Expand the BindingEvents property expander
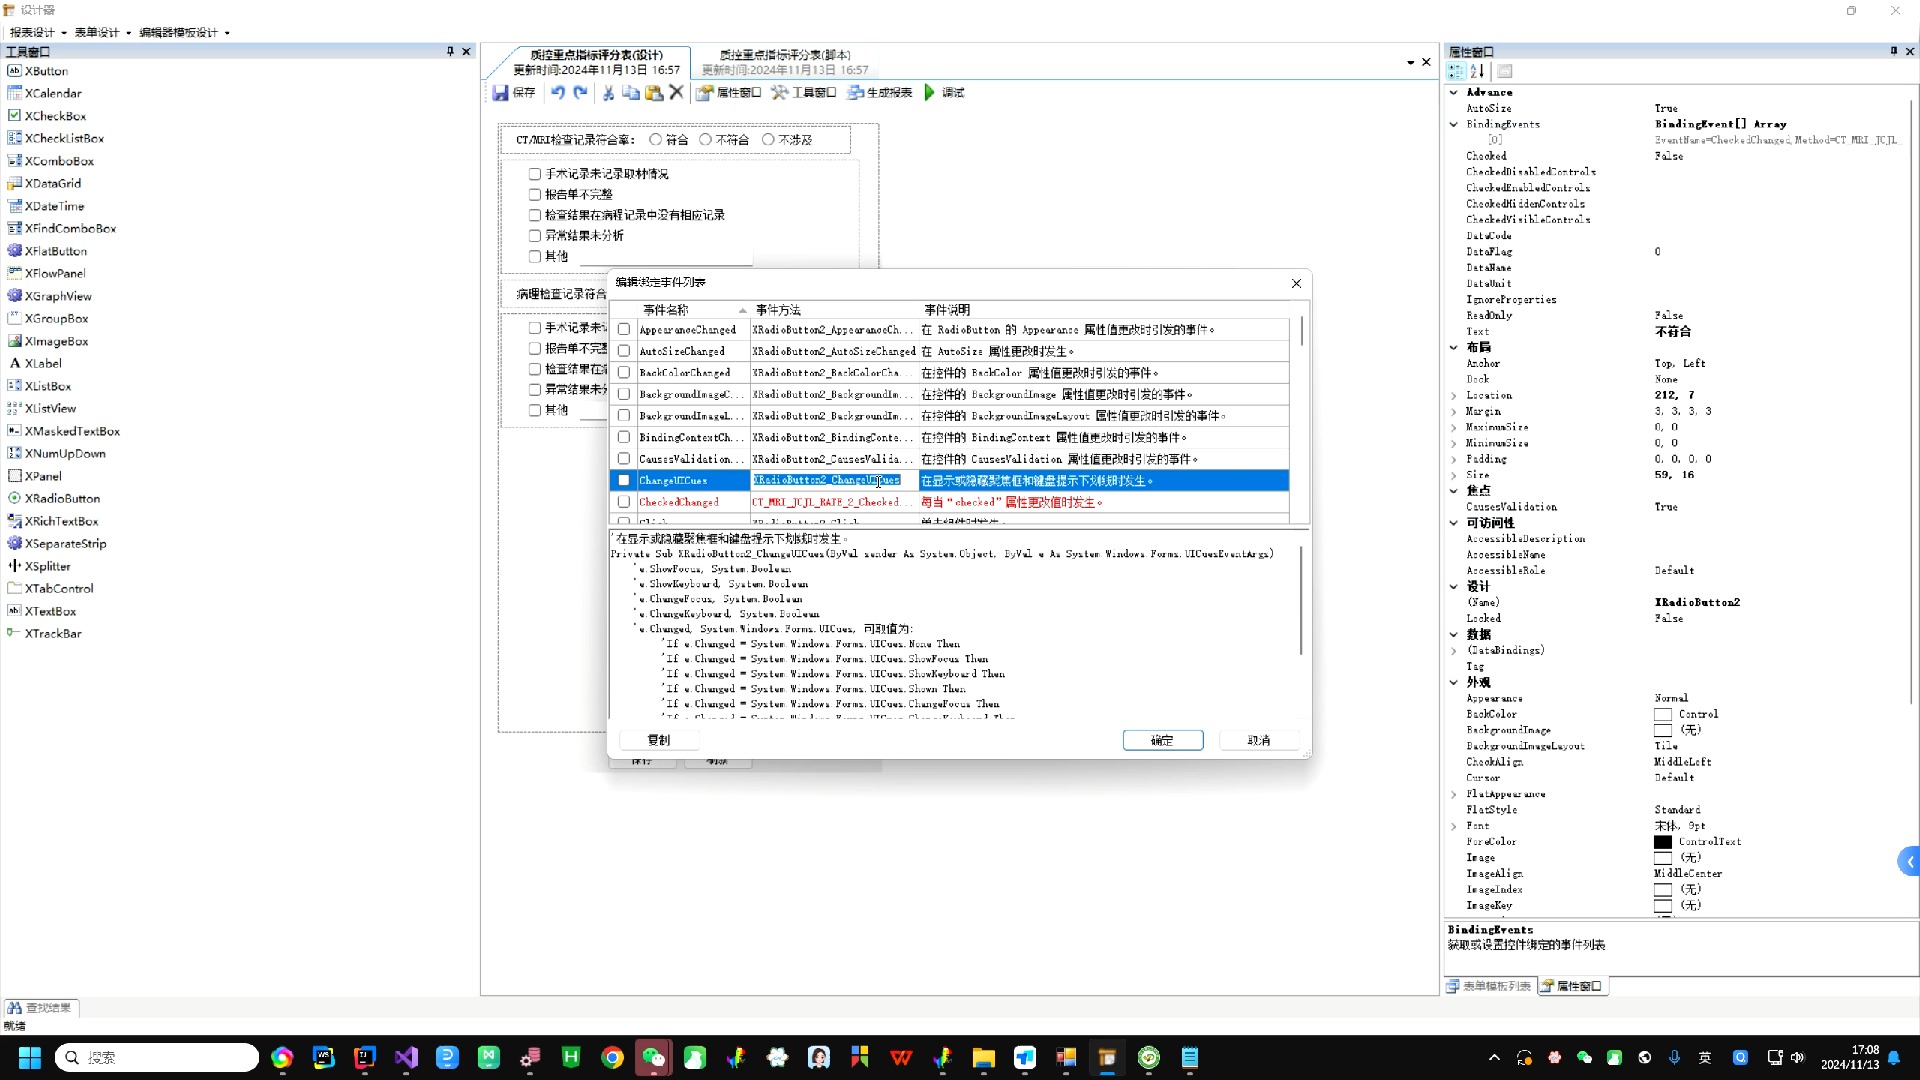 click(x=1456, y=124)
